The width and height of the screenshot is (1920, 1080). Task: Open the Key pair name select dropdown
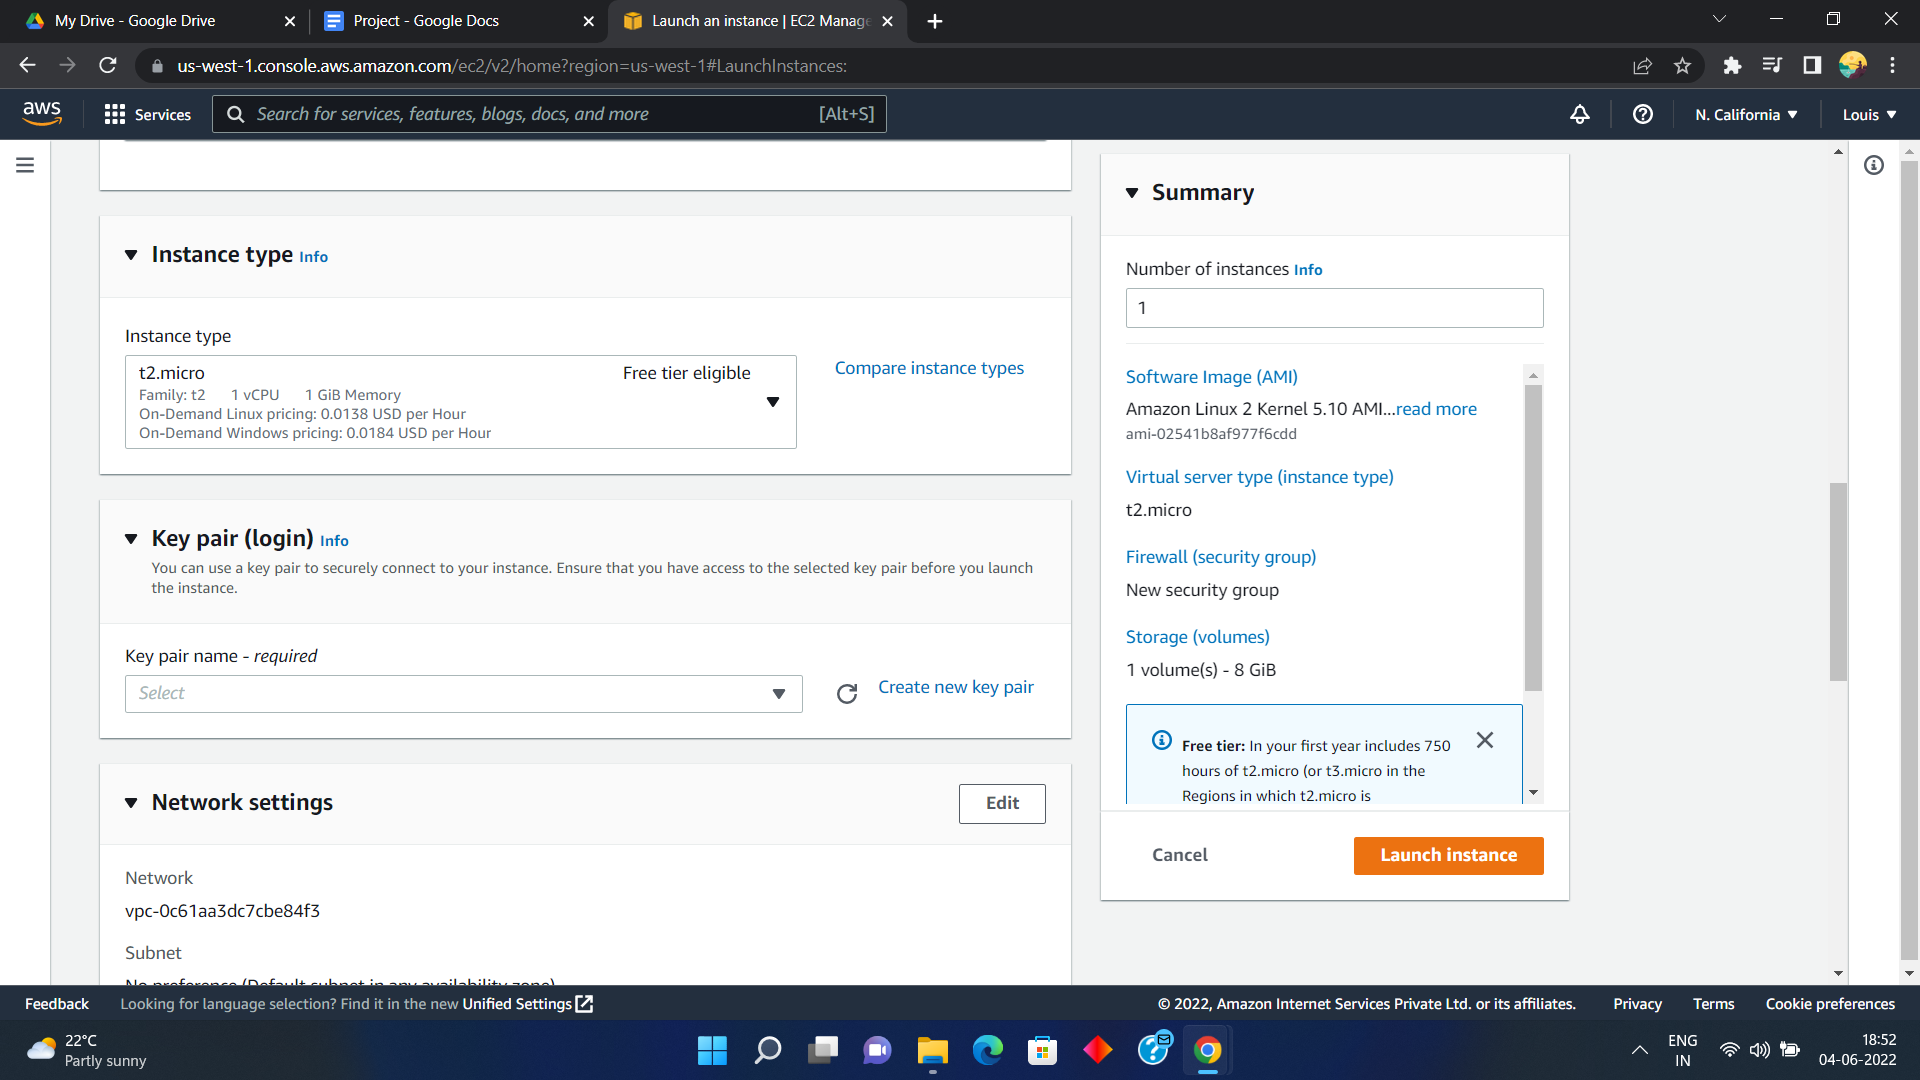[463, 694]
